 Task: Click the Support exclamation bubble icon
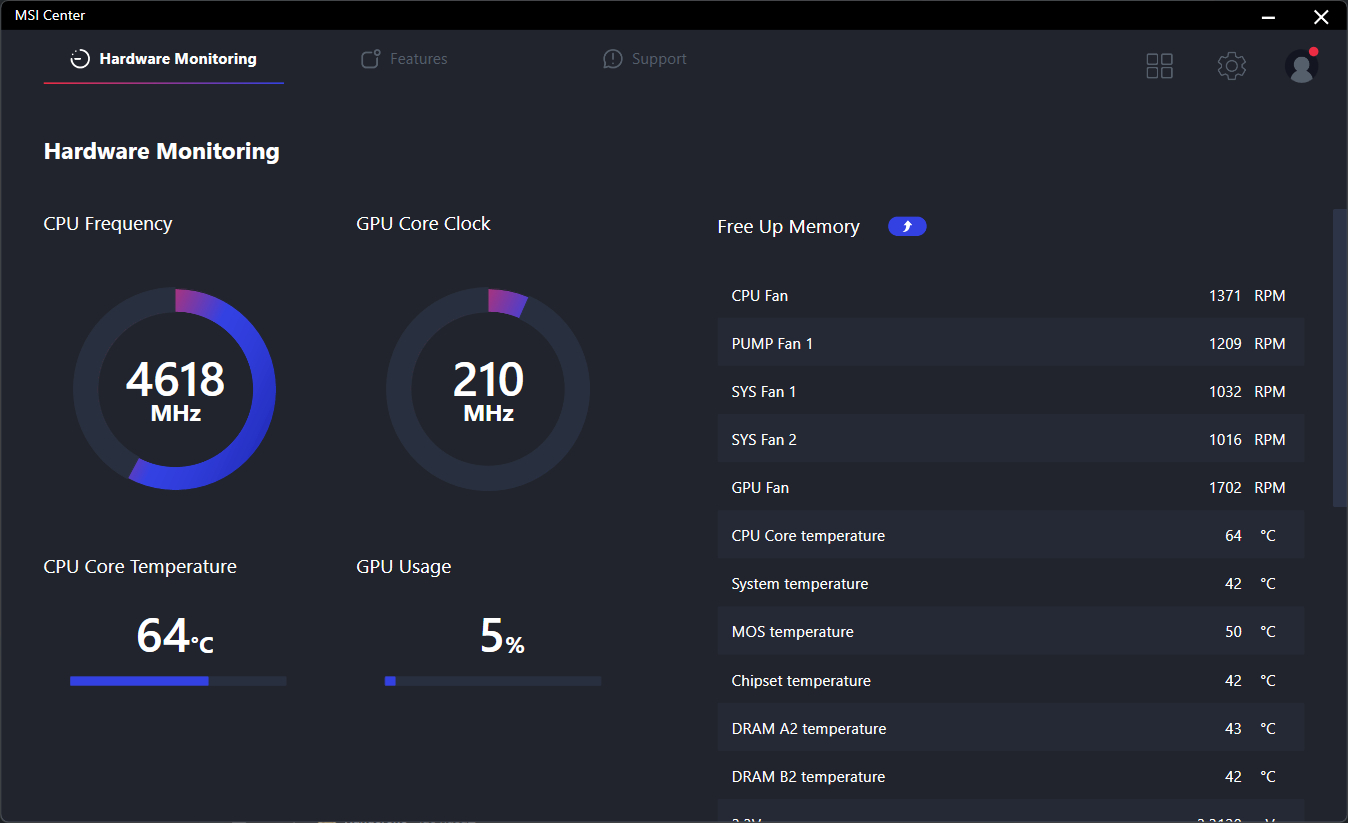(x=612, y=59)
